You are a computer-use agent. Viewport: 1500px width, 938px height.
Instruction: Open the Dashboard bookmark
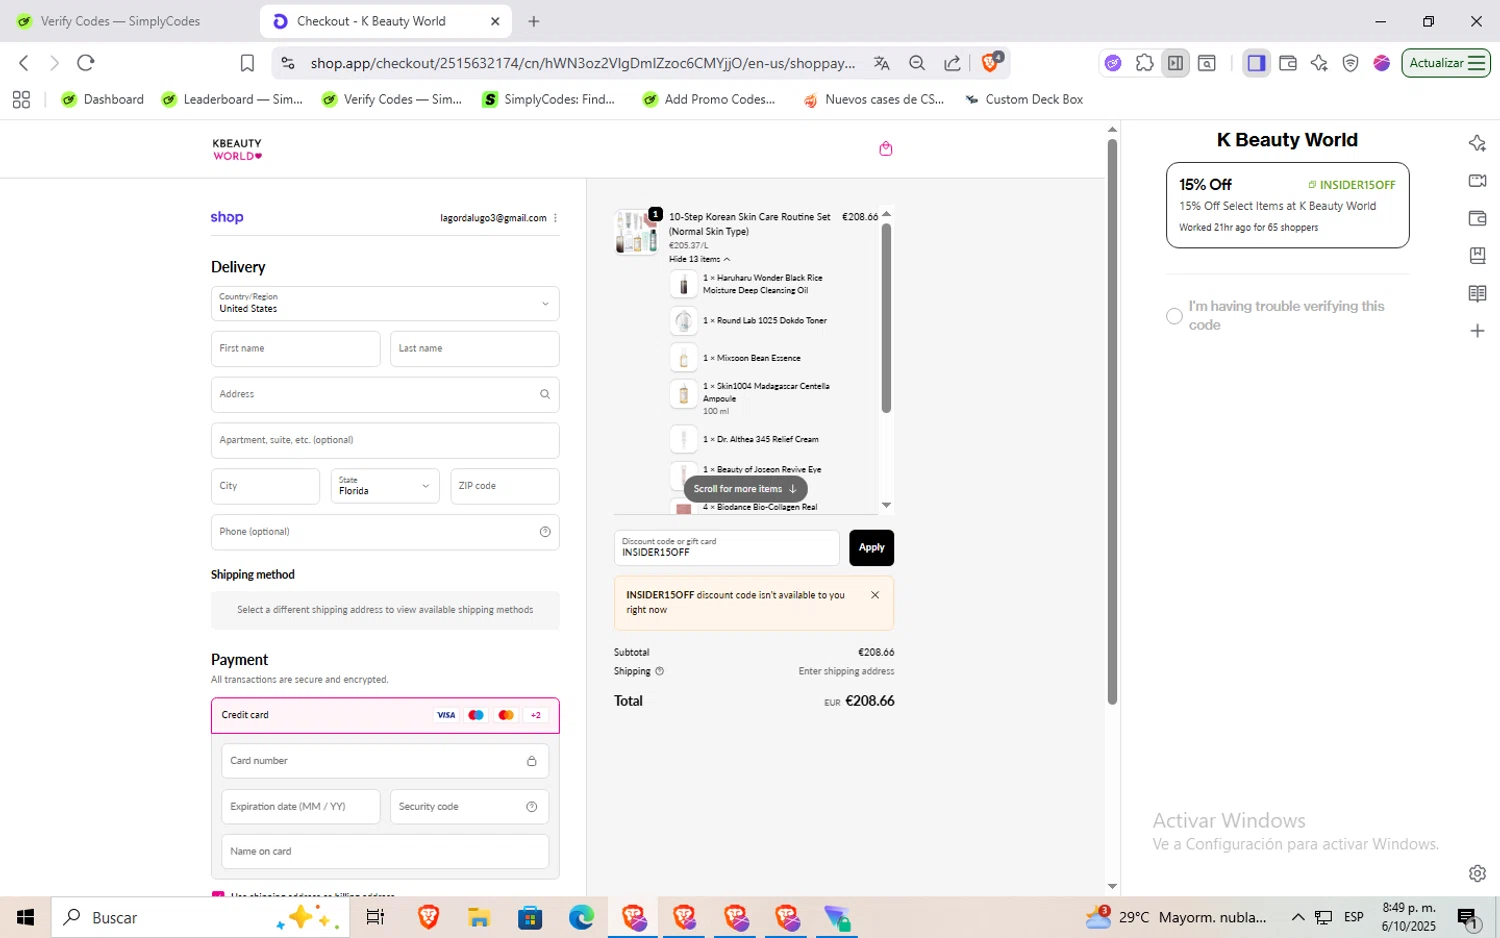[x=103, y=99]
